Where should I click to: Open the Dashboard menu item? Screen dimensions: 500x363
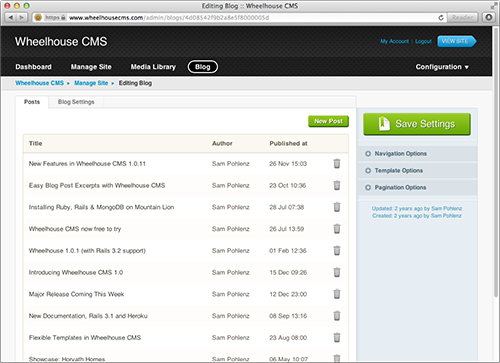click(x=33, y=67)
